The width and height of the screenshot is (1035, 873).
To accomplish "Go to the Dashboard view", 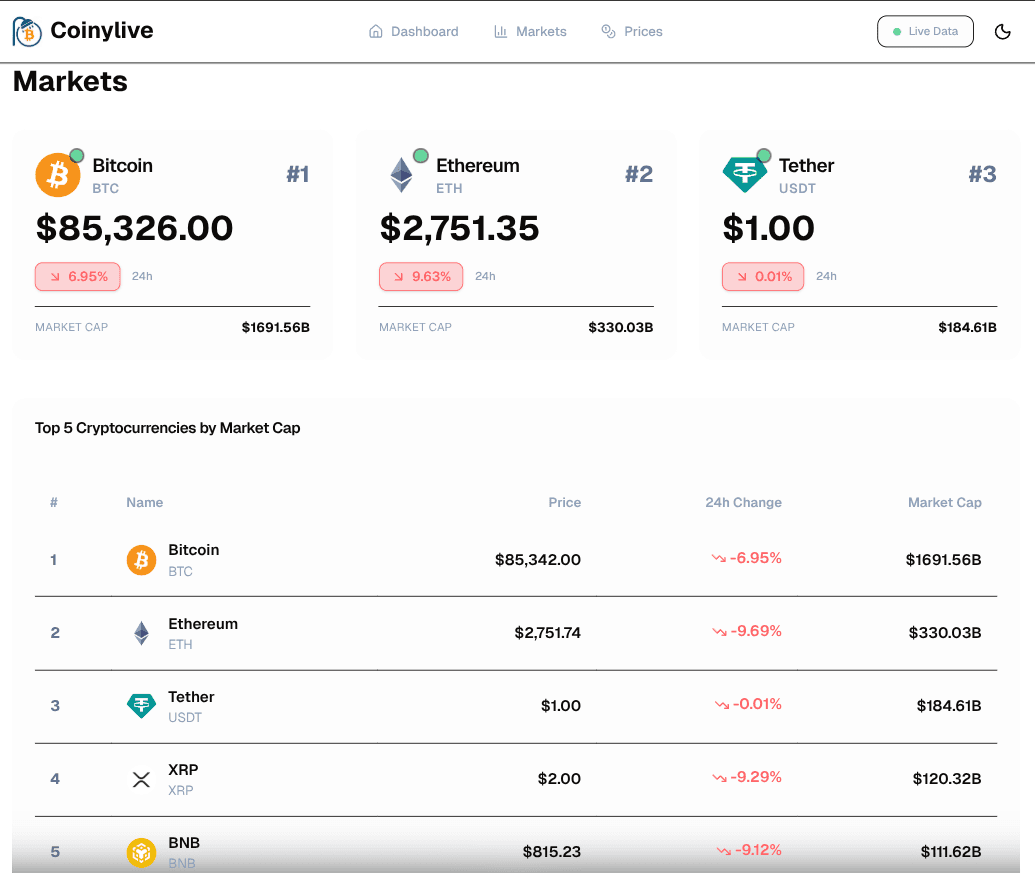I will [423, 31].
